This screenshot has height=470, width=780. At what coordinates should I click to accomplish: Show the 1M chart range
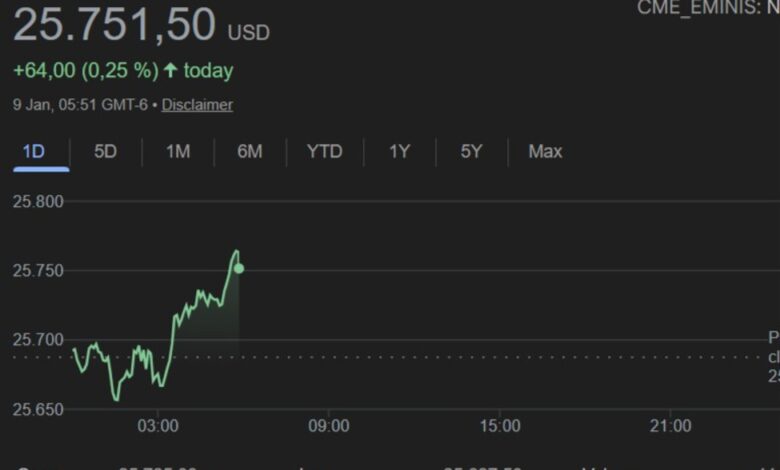178,152
